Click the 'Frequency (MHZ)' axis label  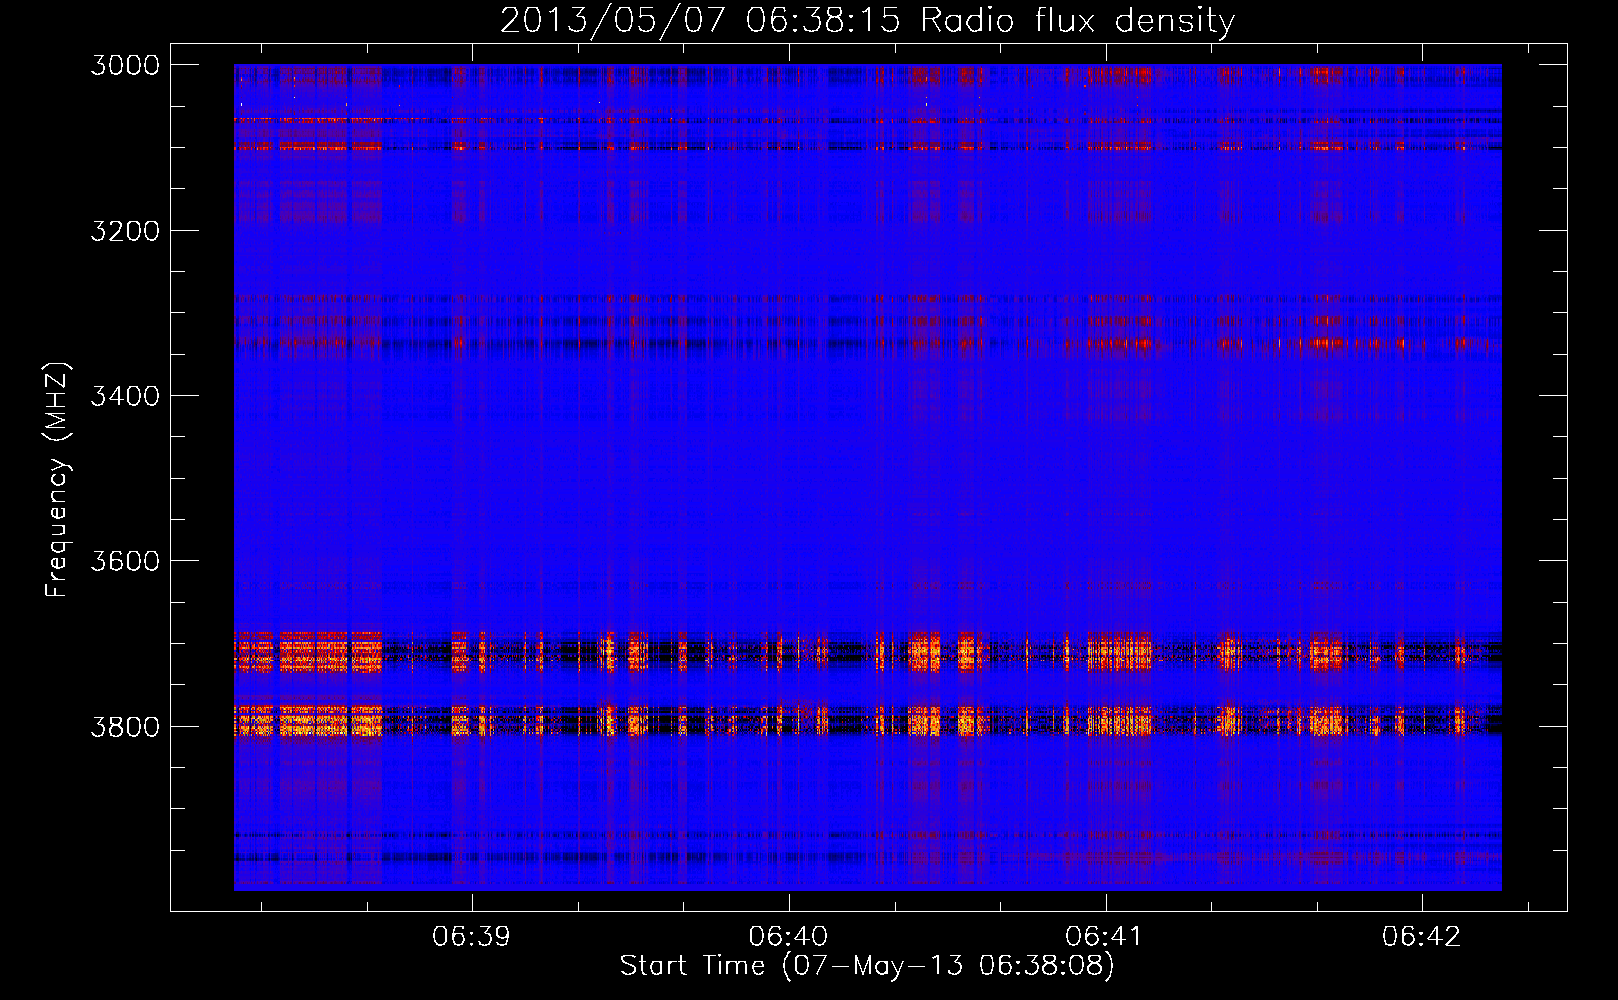57,480
